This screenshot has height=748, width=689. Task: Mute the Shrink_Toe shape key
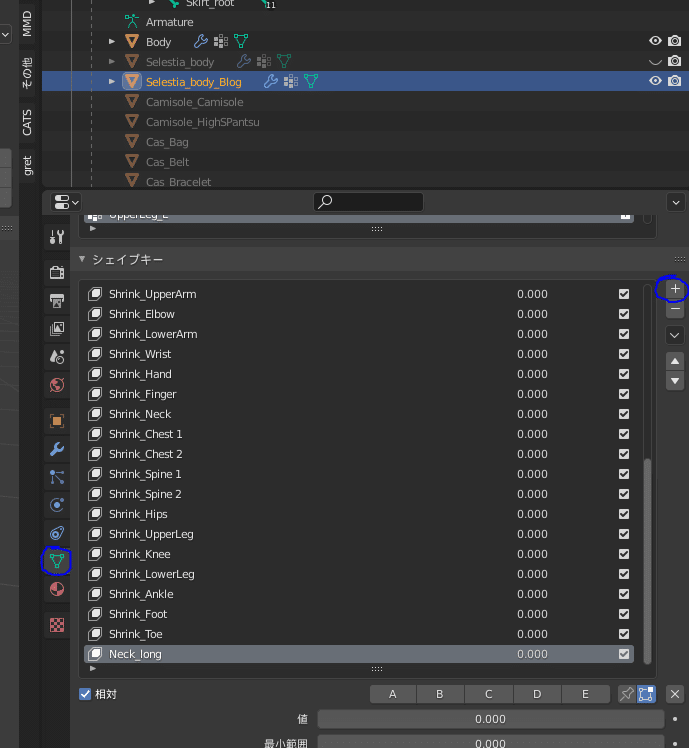click(624, 634)
